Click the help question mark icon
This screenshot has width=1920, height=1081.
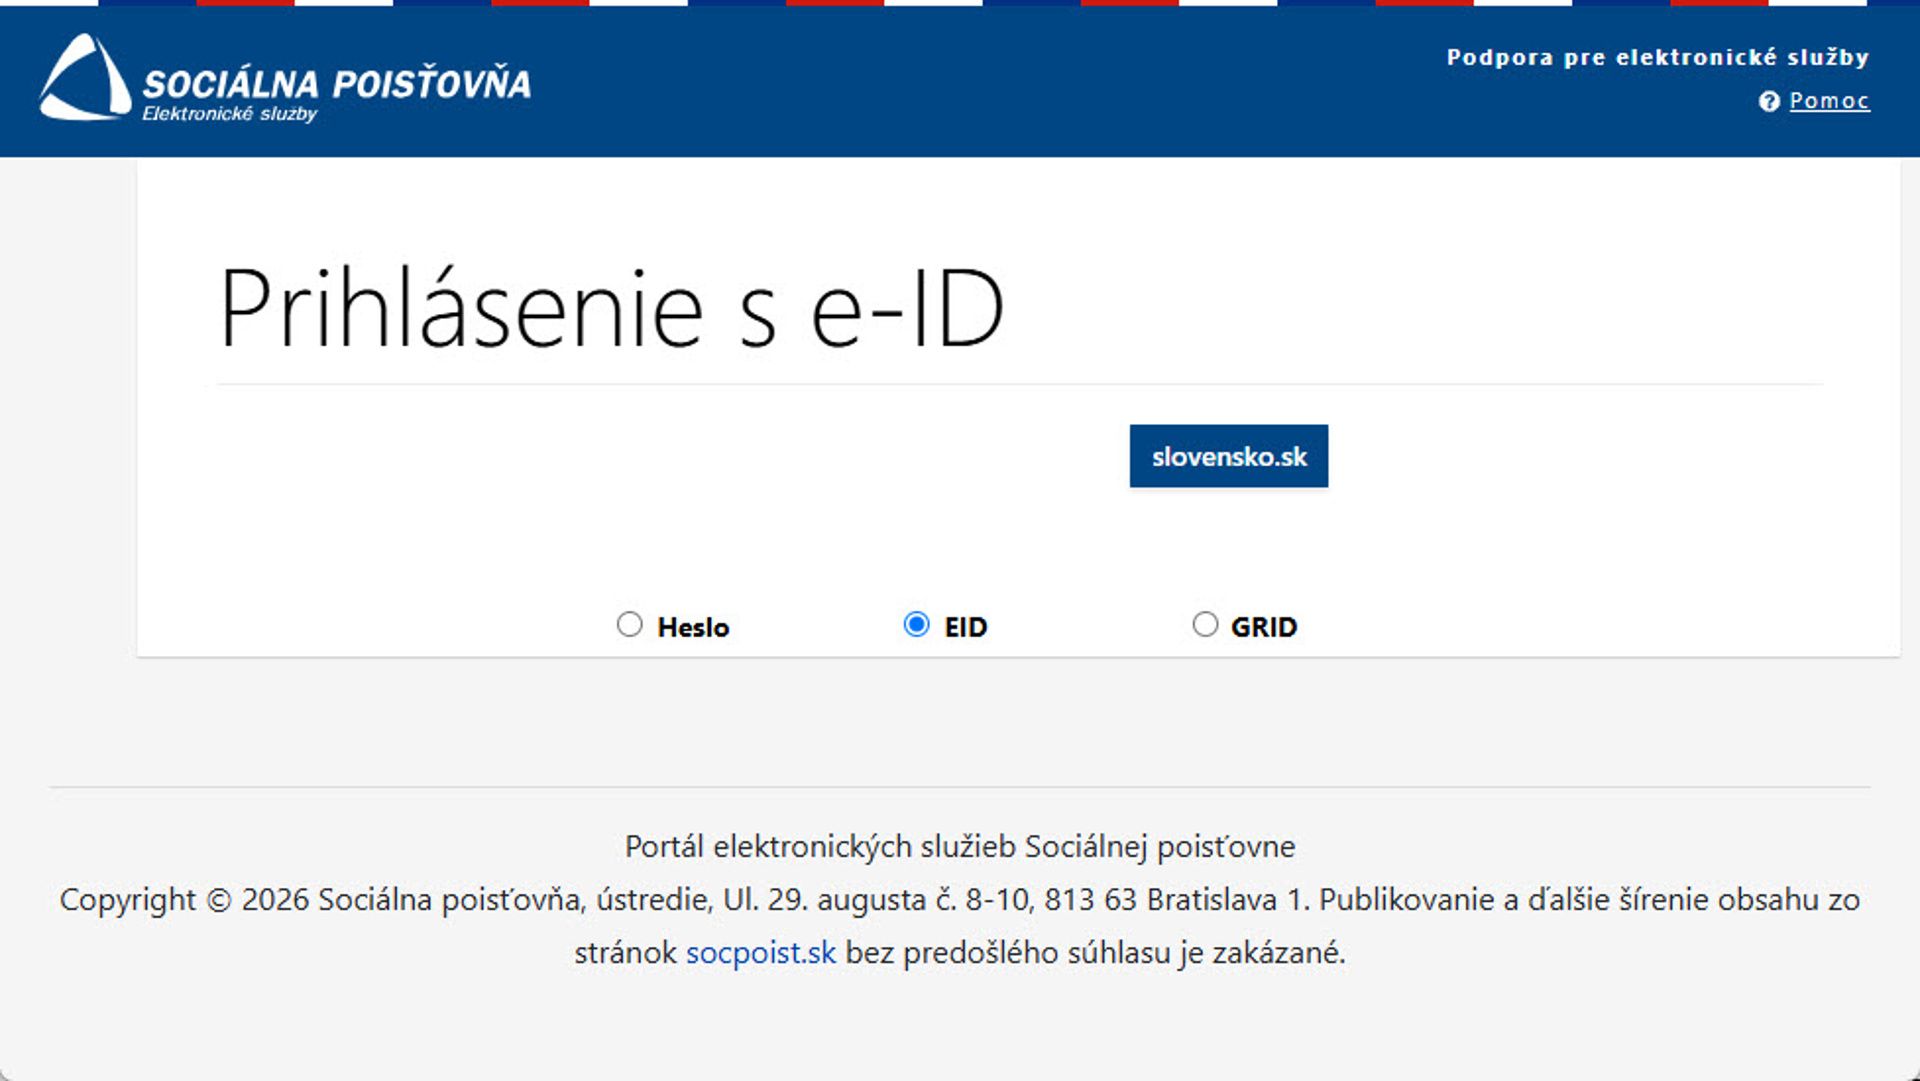(x=1769, y=101)
